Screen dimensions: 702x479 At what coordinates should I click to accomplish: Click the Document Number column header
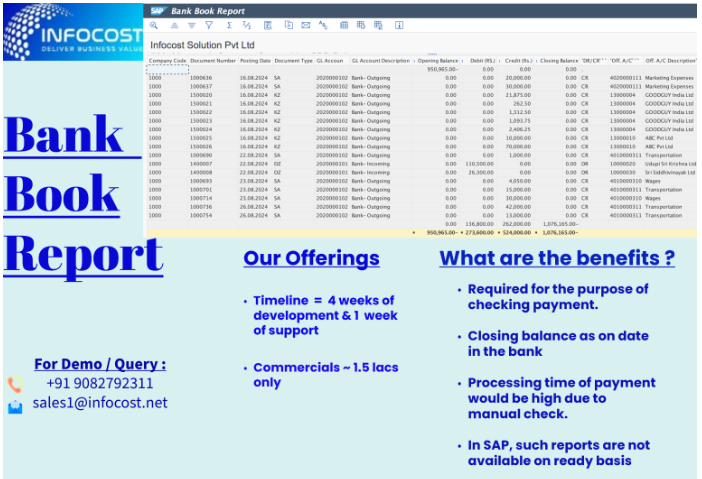(x=213, y=60)
